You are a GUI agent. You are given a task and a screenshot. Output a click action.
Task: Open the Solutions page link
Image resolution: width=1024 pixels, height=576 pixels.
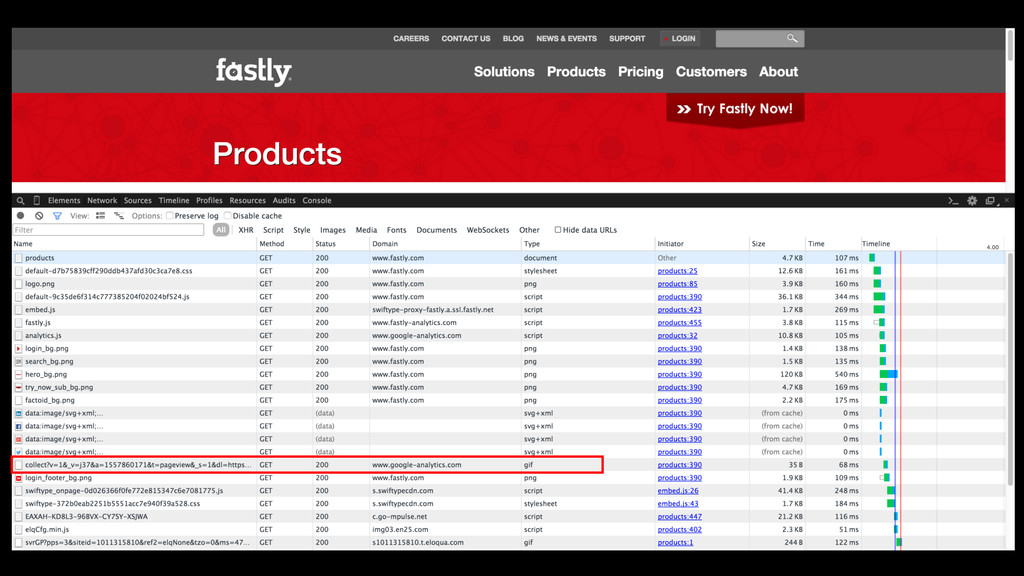(x=504, y=72)
